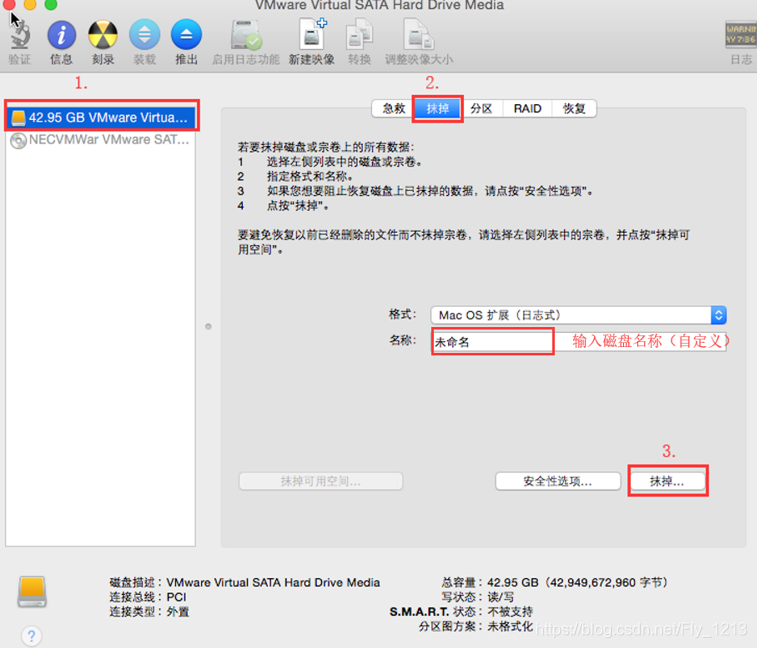Switch to the Restore (恢复) tab
The width and height of the screenshot is (757, 648).
tap(574, 109)
